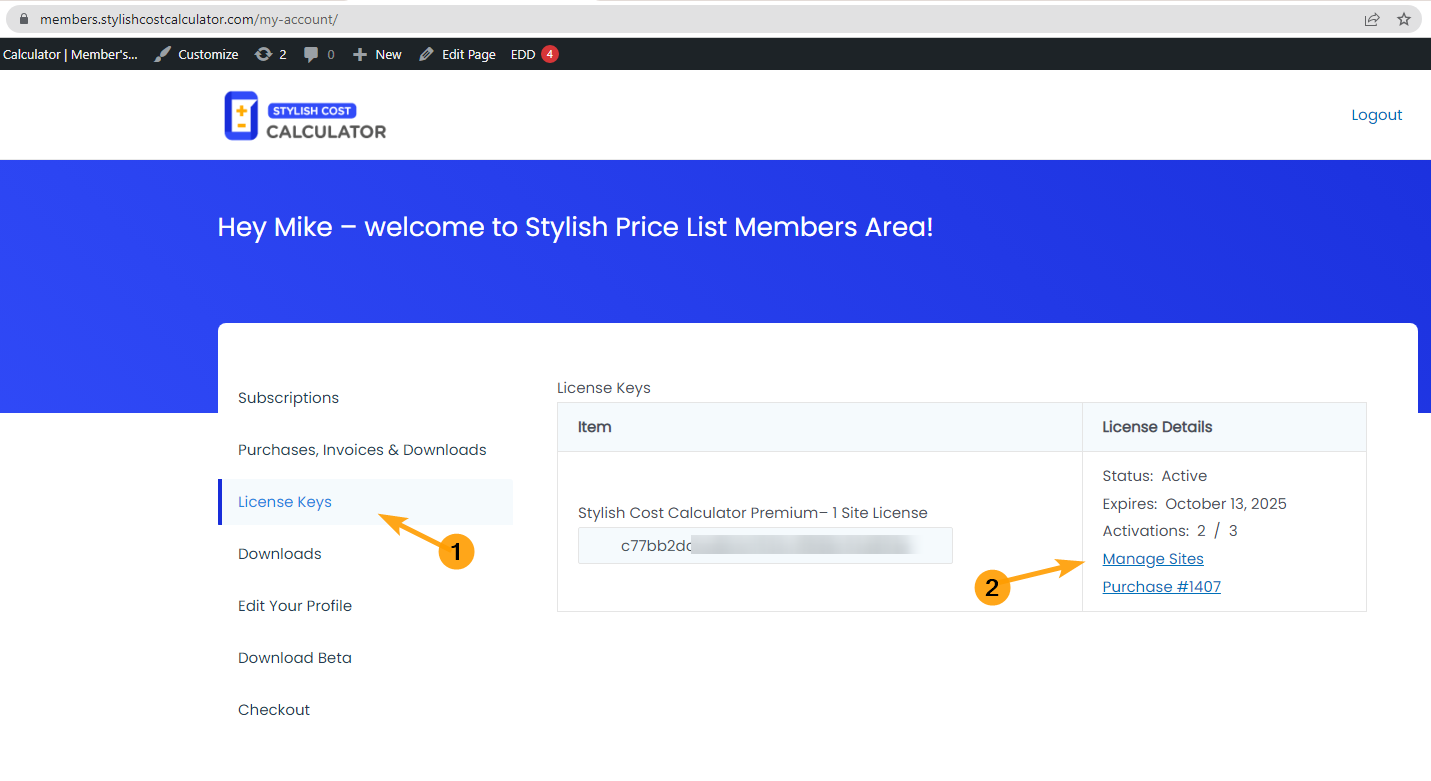1431x781 pixels.
Task: Click the New content menu item
Action: click(x=377, y=54)
